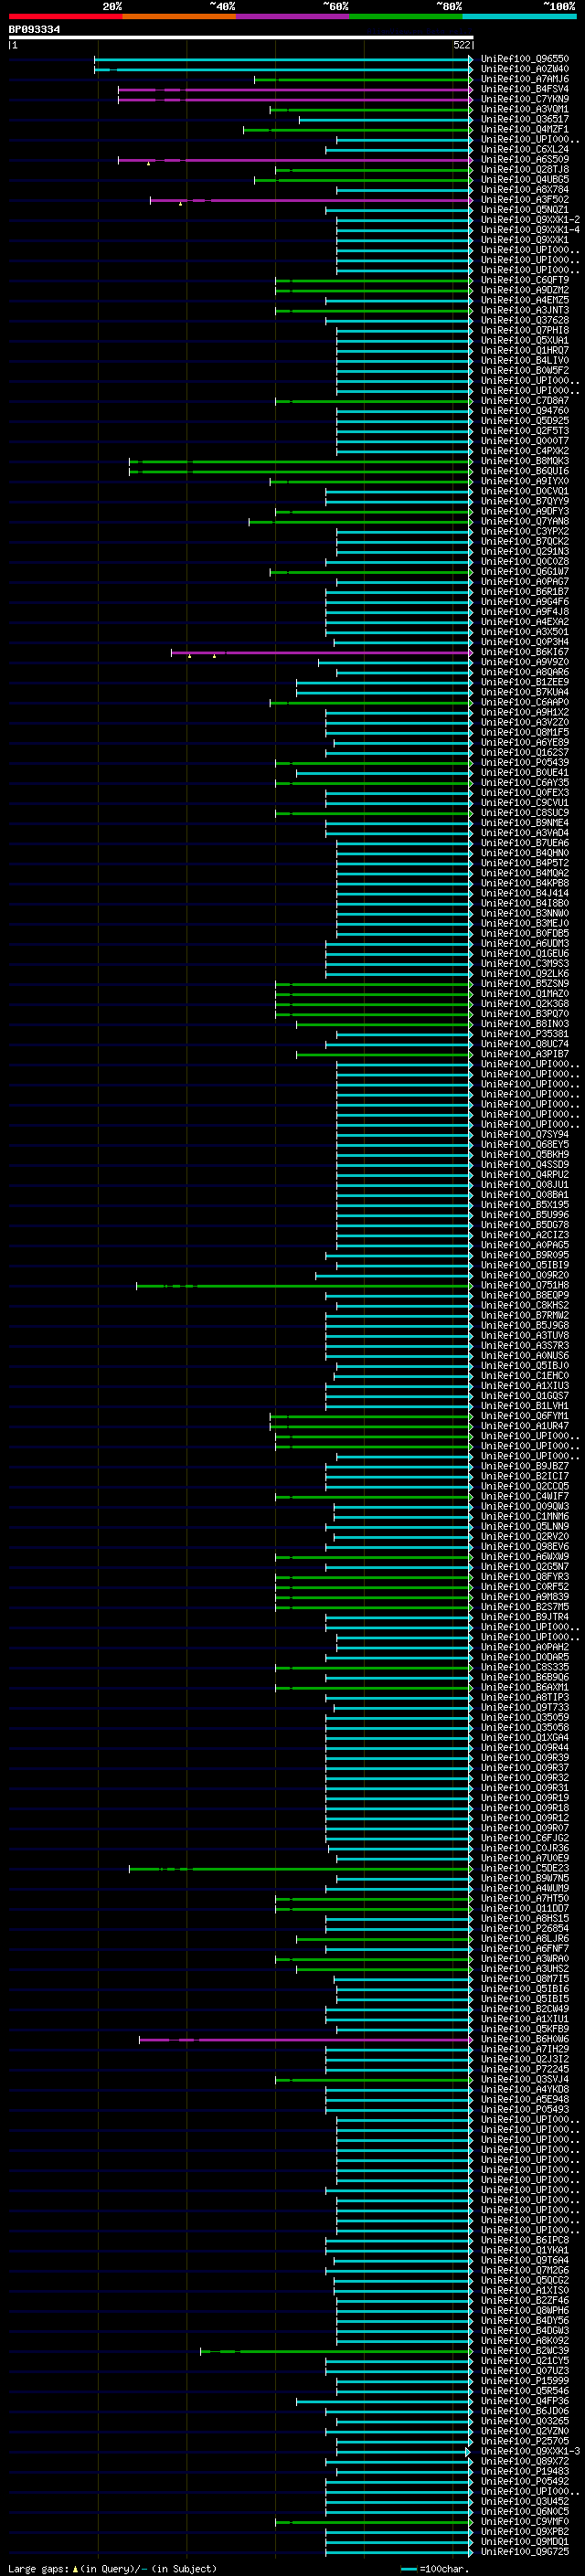
Task: Select hit label UniRef100_Q9T733
Action: point(524,1707)
